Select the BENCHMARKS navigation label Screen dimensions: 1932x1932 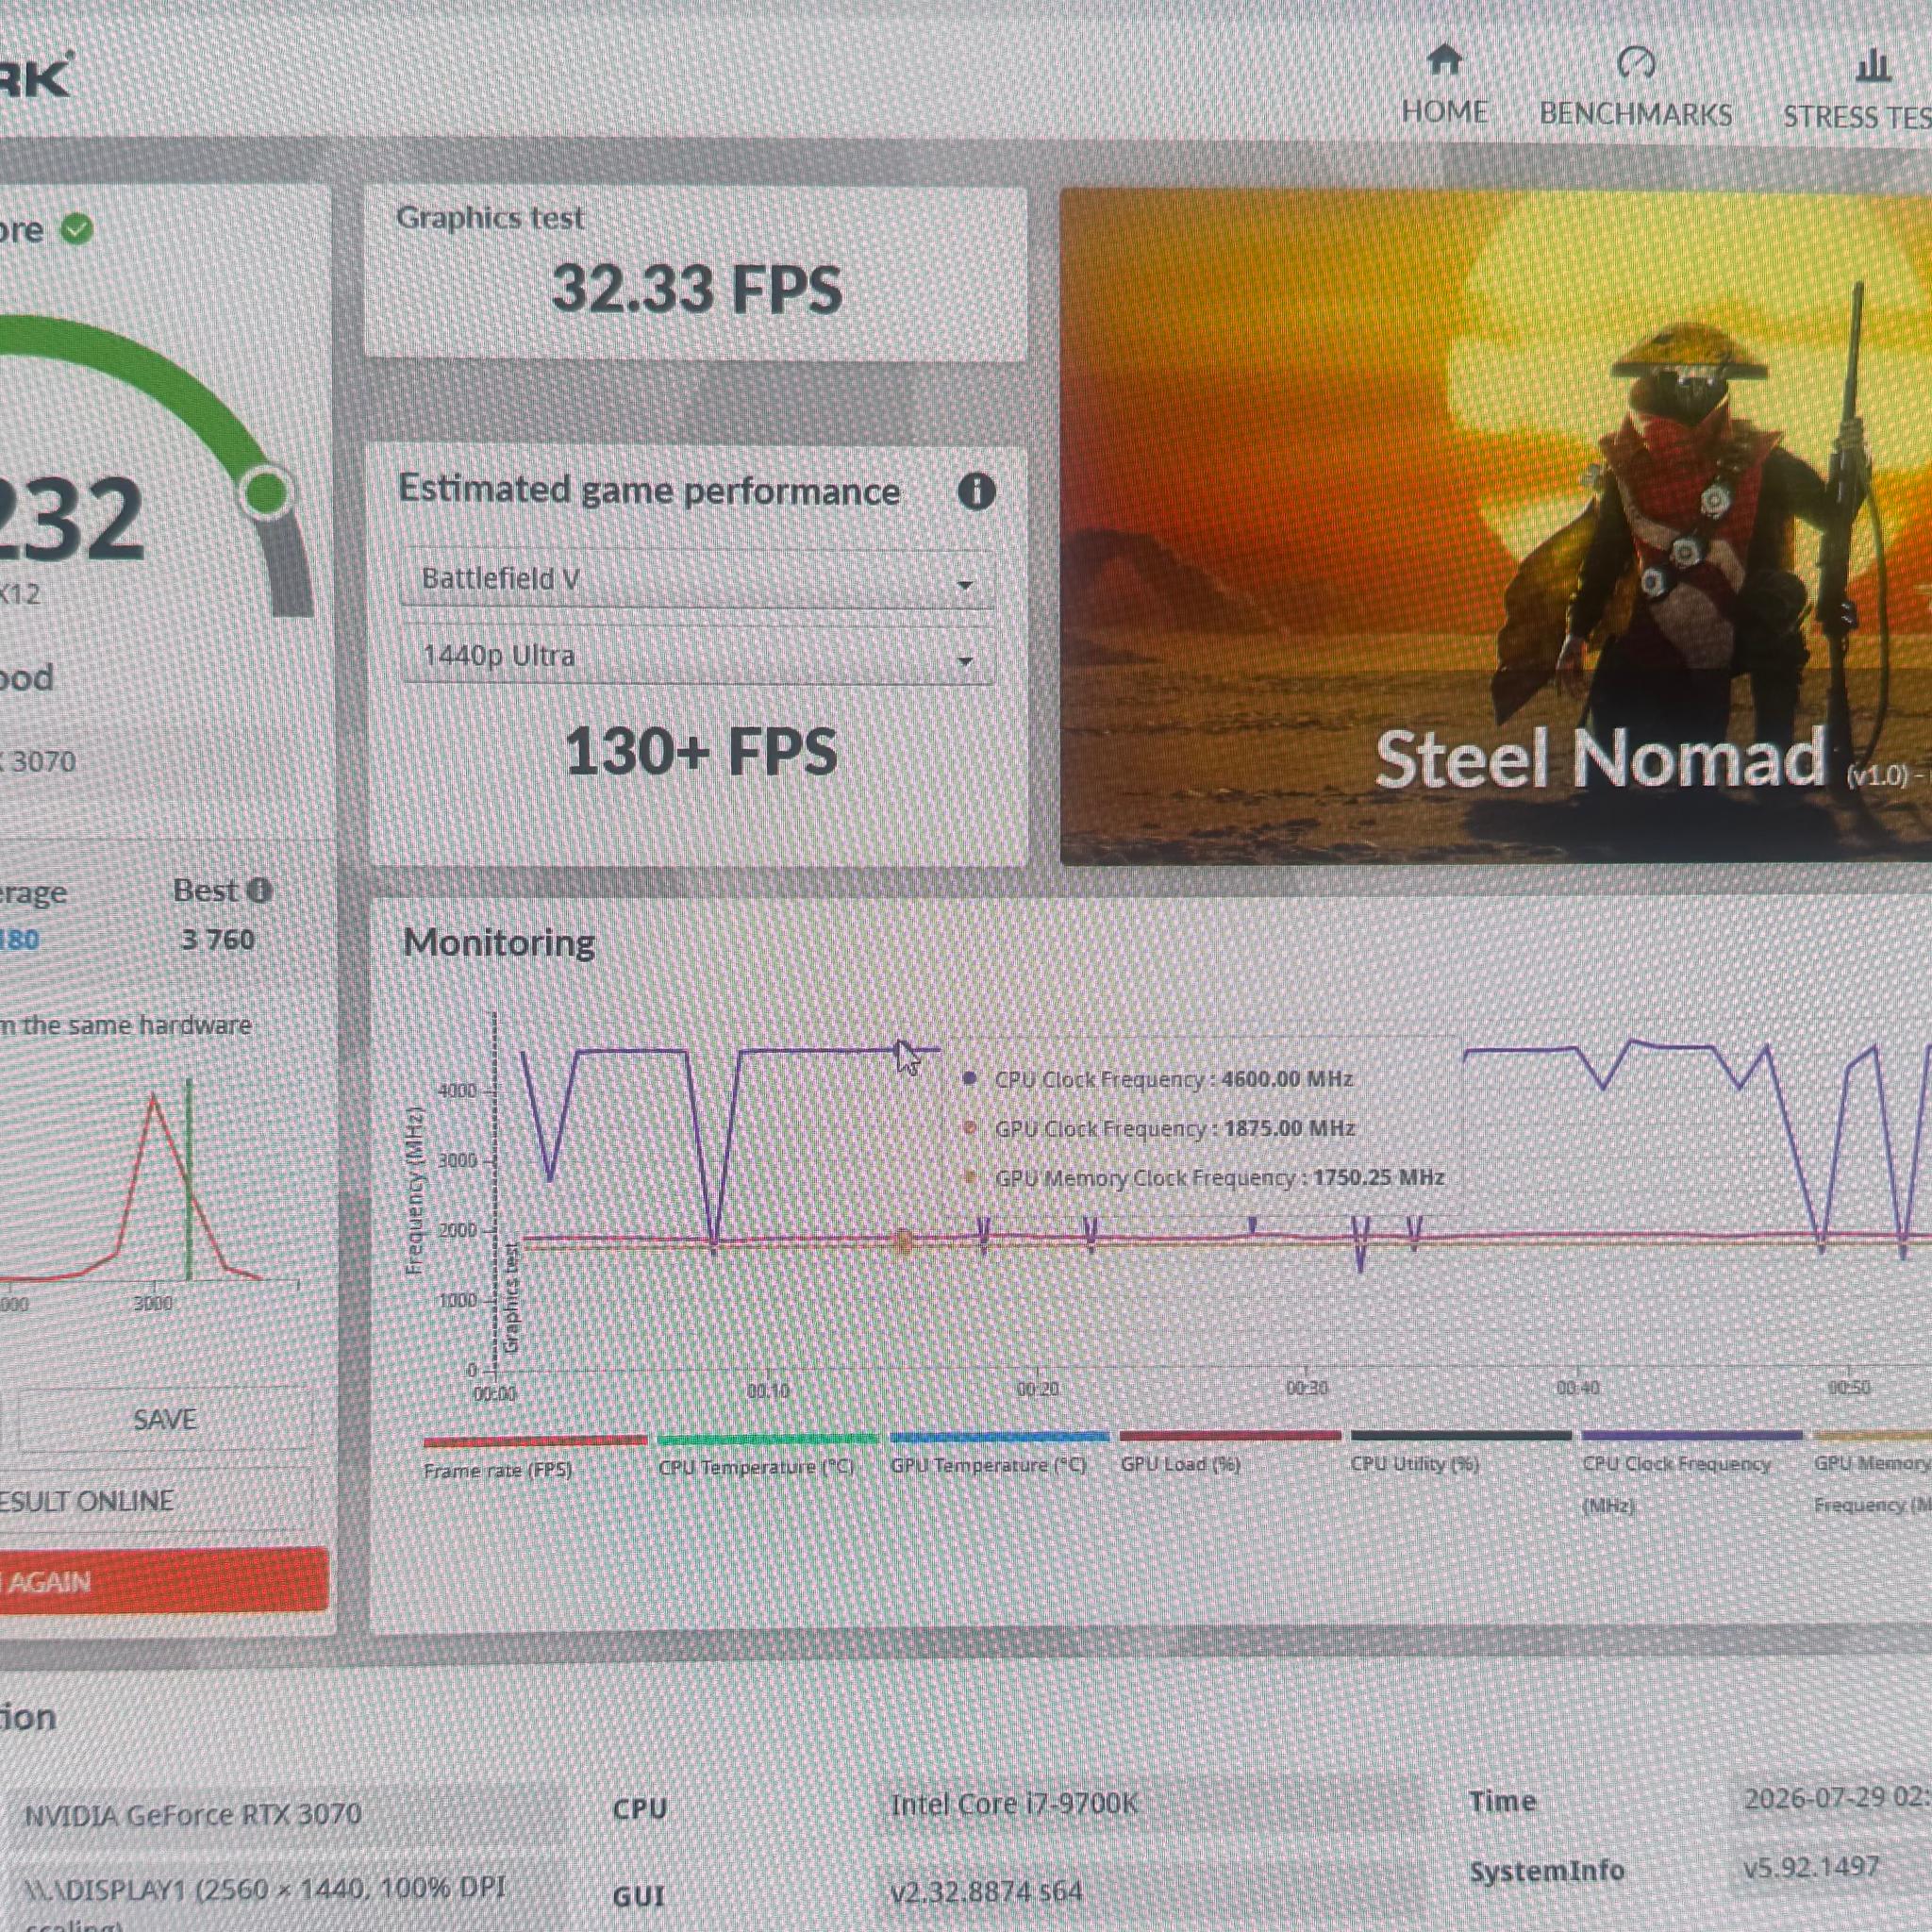(1636, 114)
